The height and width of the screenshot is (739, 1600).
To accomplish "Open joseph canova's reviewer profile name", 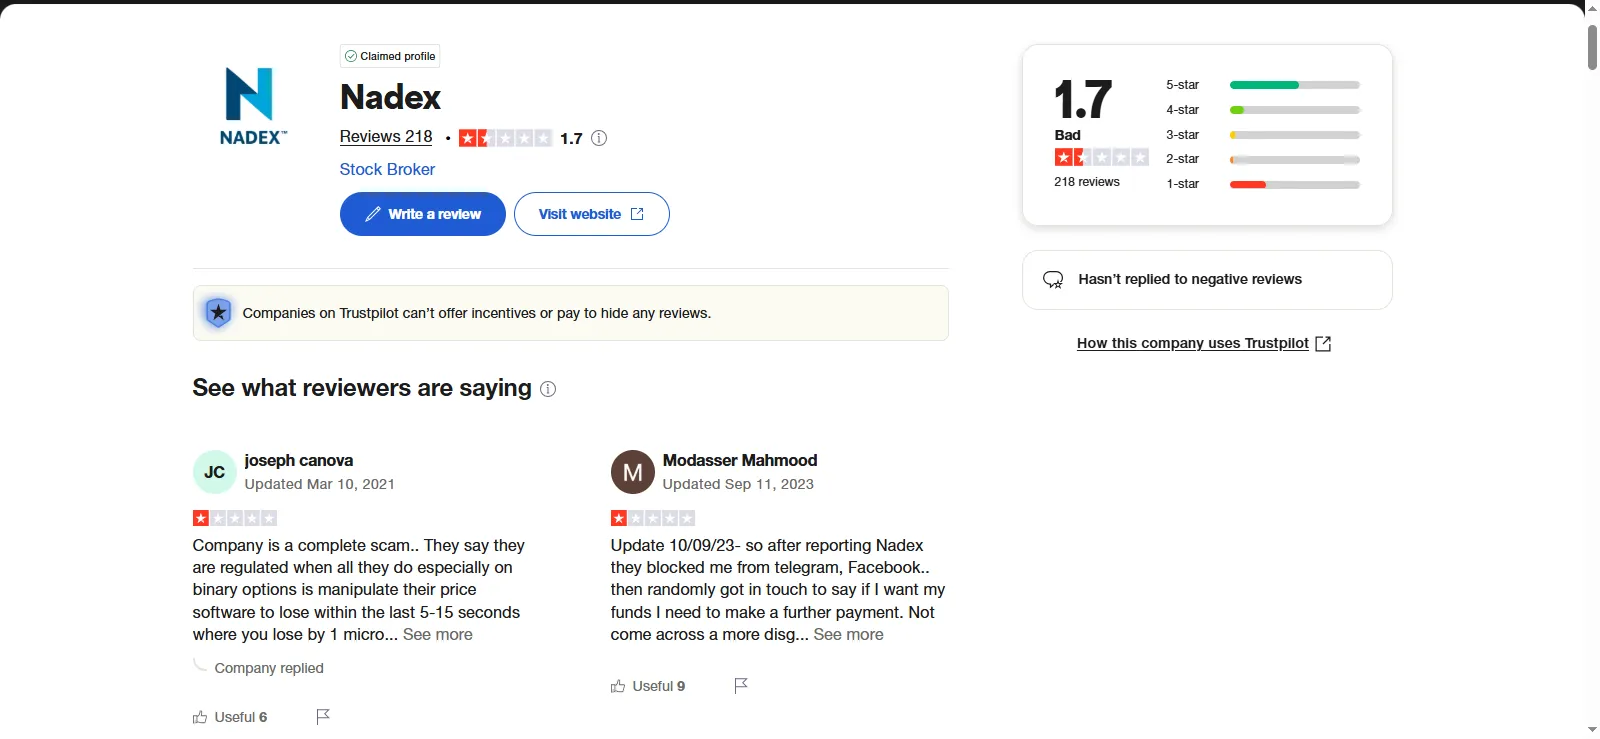I will click(299, 460).
